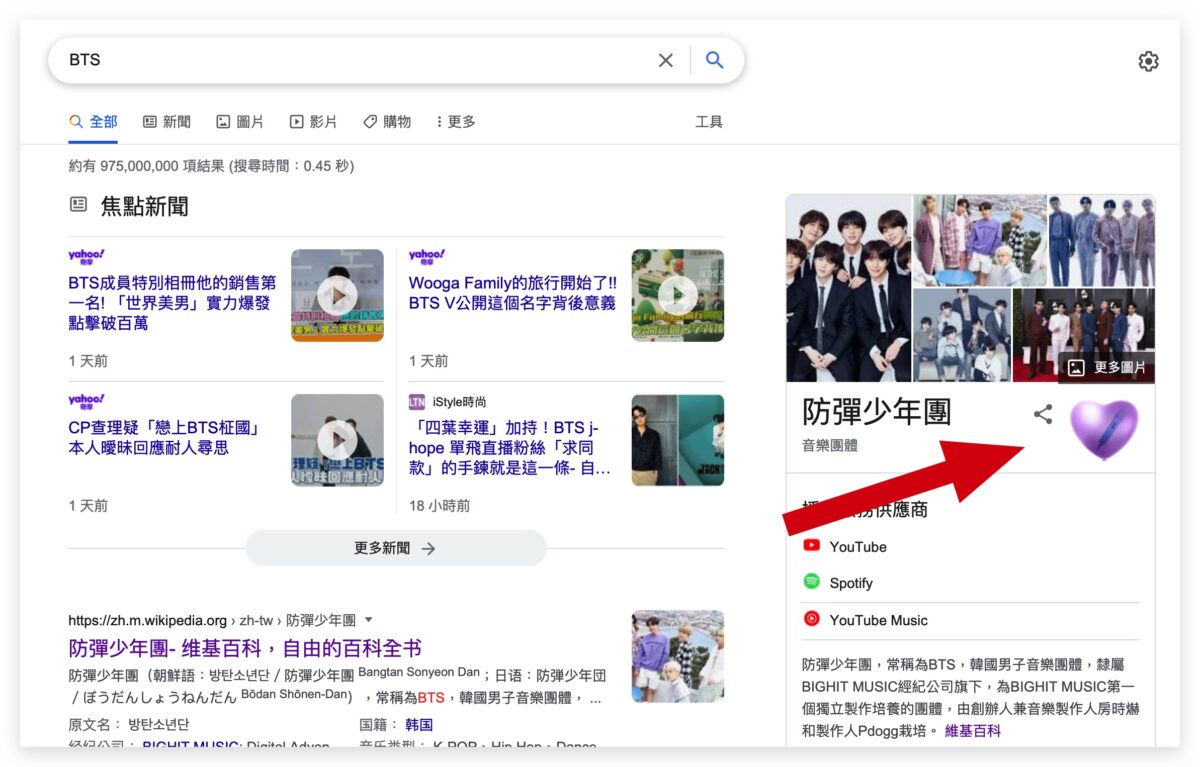Play video thumbnail for 世界美男 article
This screenshot has height=767, width=1200.
coord(337,295)
